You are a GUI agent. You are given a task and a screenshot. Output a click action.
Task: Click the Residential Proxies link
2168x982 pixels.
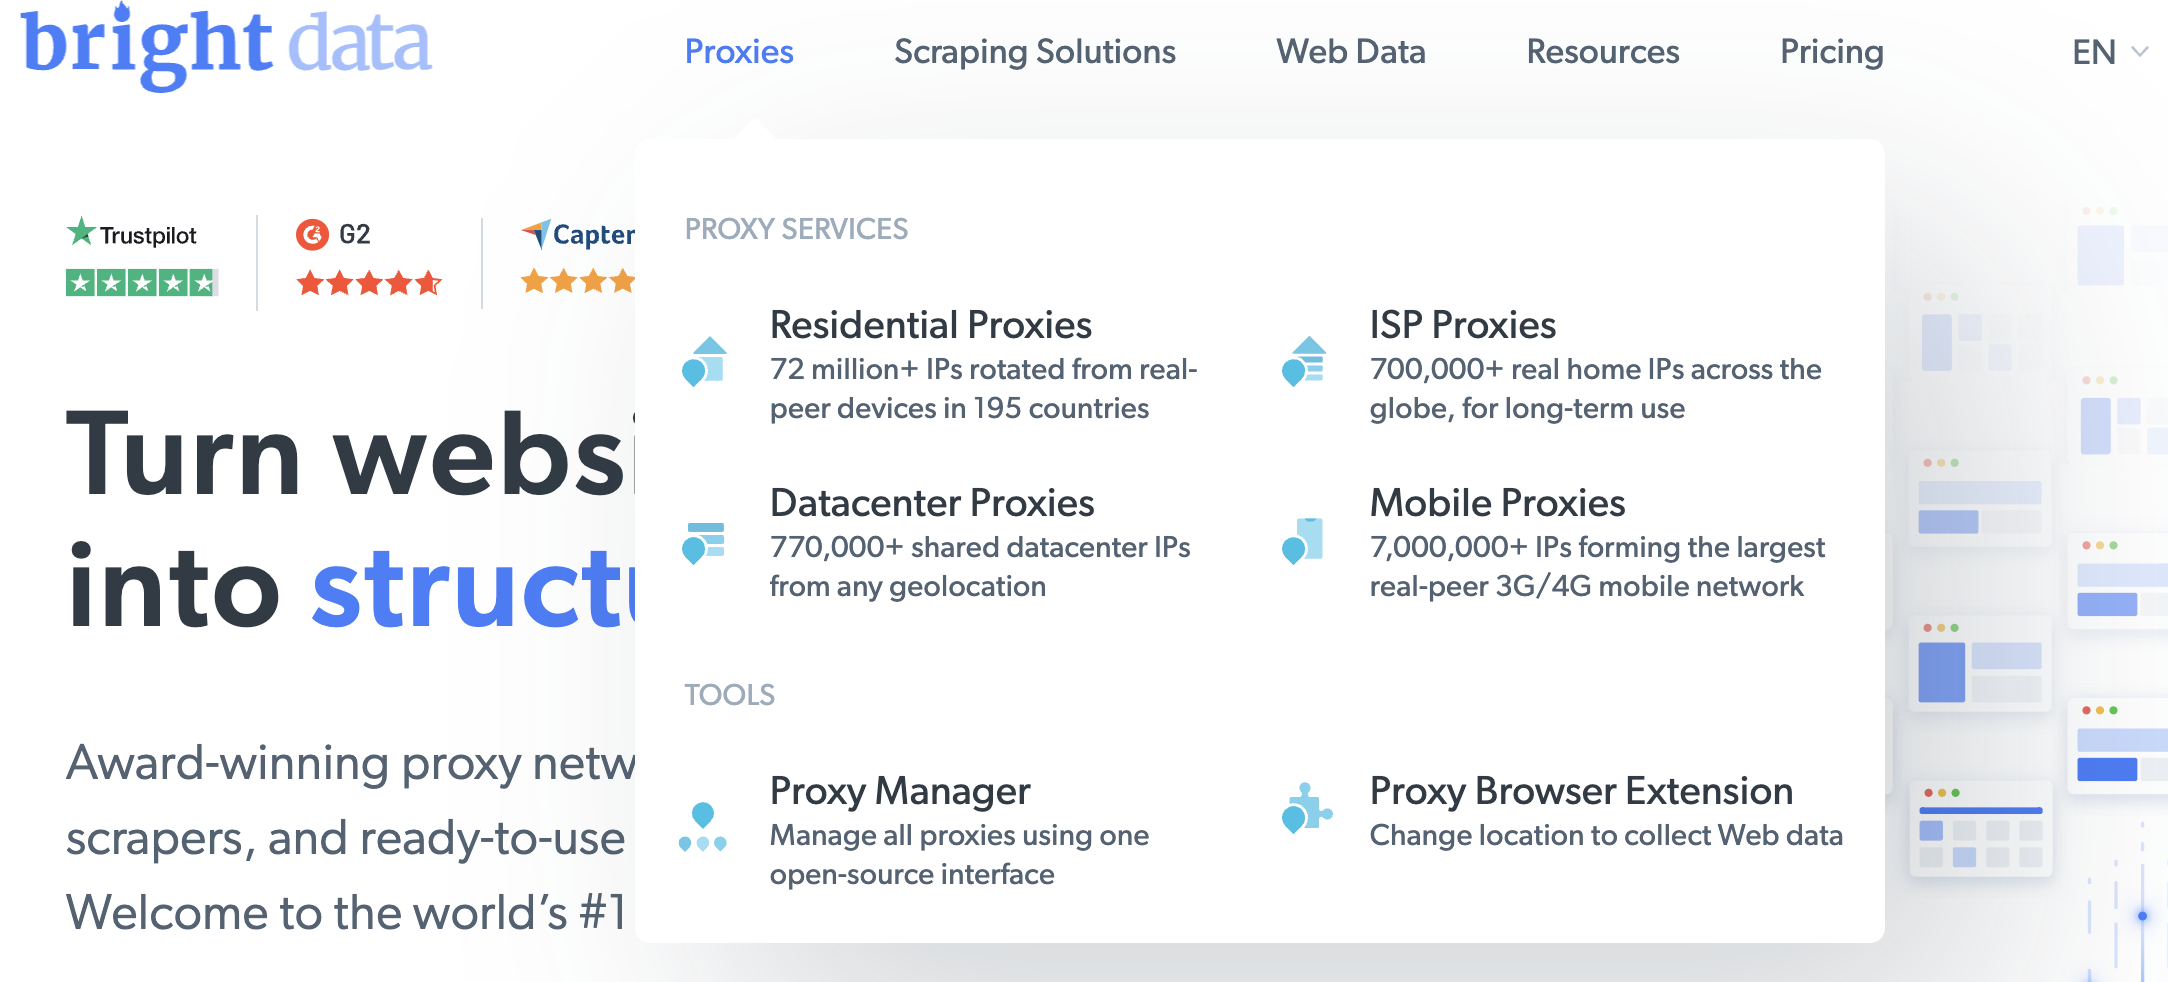pos(931,324)
